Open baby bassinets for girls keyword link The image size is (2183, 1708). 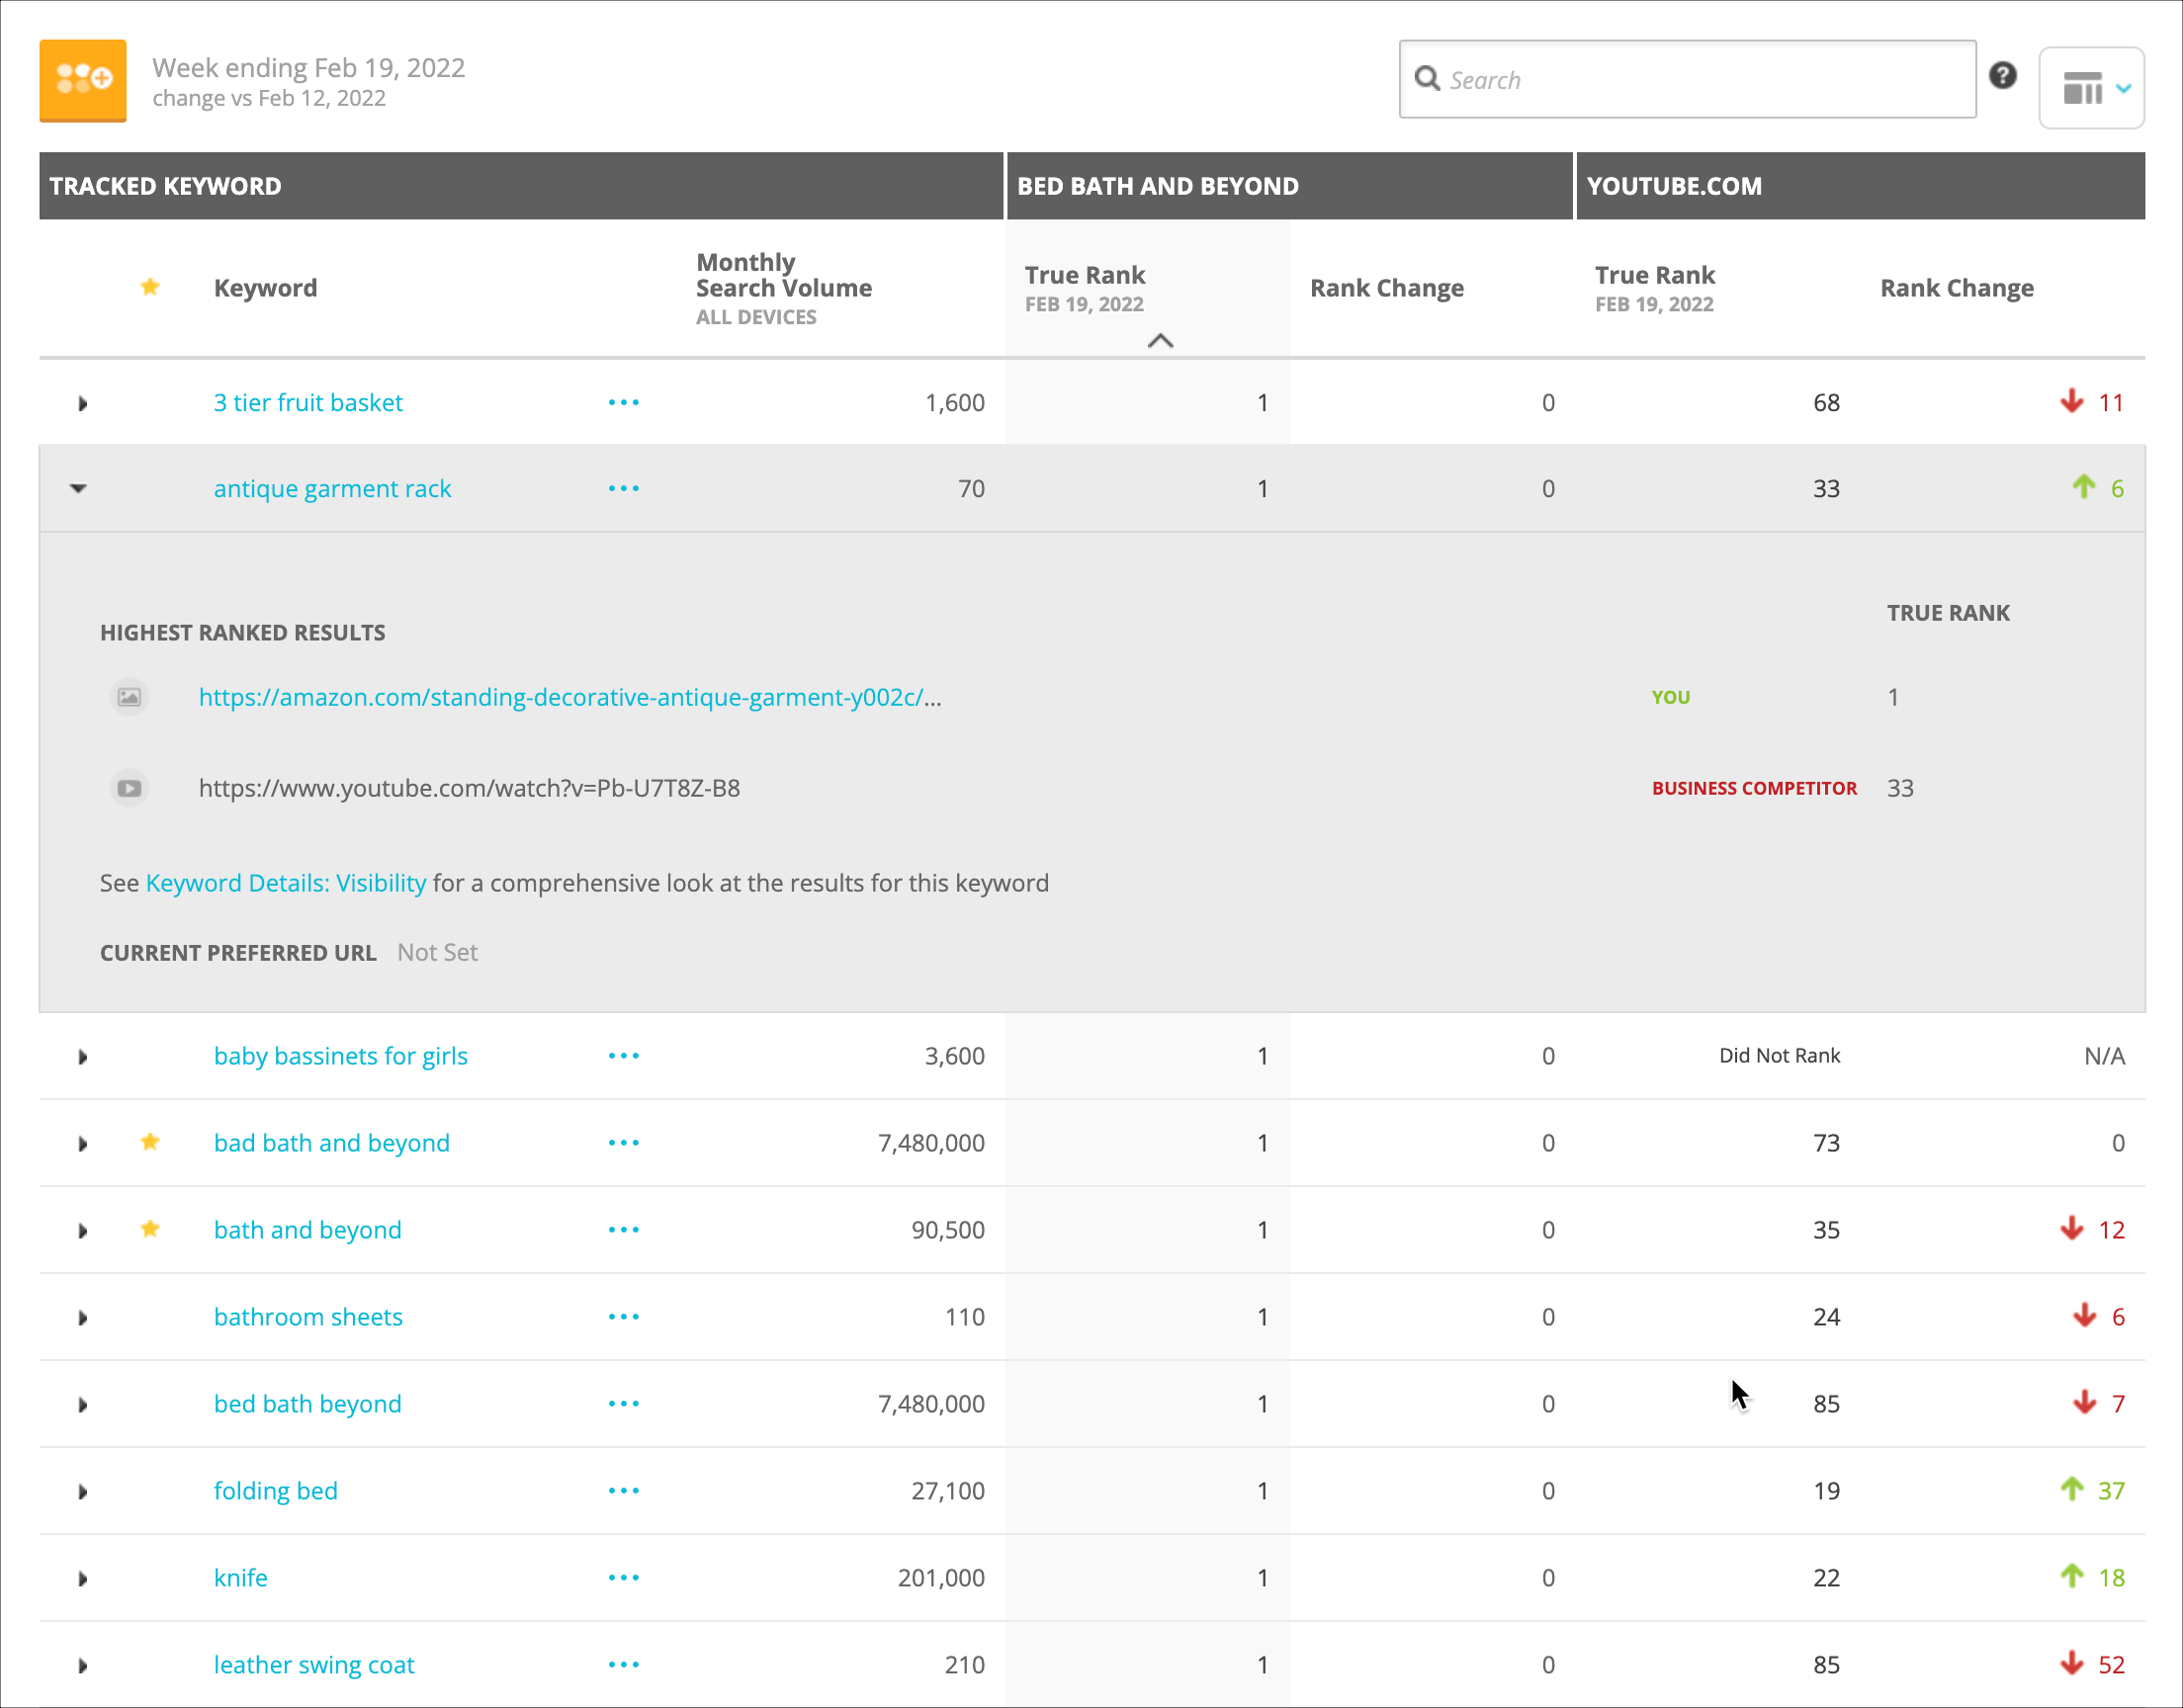click(x=341, y=1056)
